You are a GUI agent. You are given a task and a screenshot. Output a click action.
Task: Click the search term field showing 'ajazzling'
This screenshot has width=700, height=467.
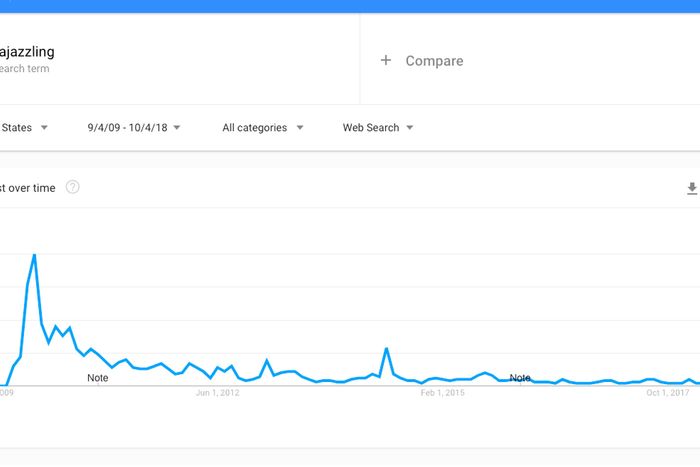(x=28, y=51)
